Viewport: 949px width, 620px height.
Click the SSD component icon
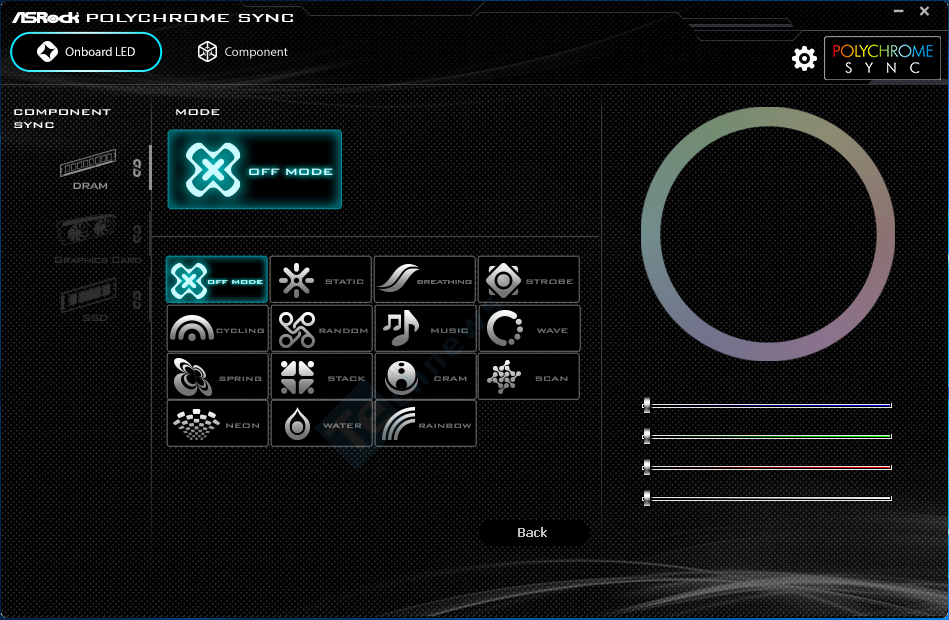point(88,294)
